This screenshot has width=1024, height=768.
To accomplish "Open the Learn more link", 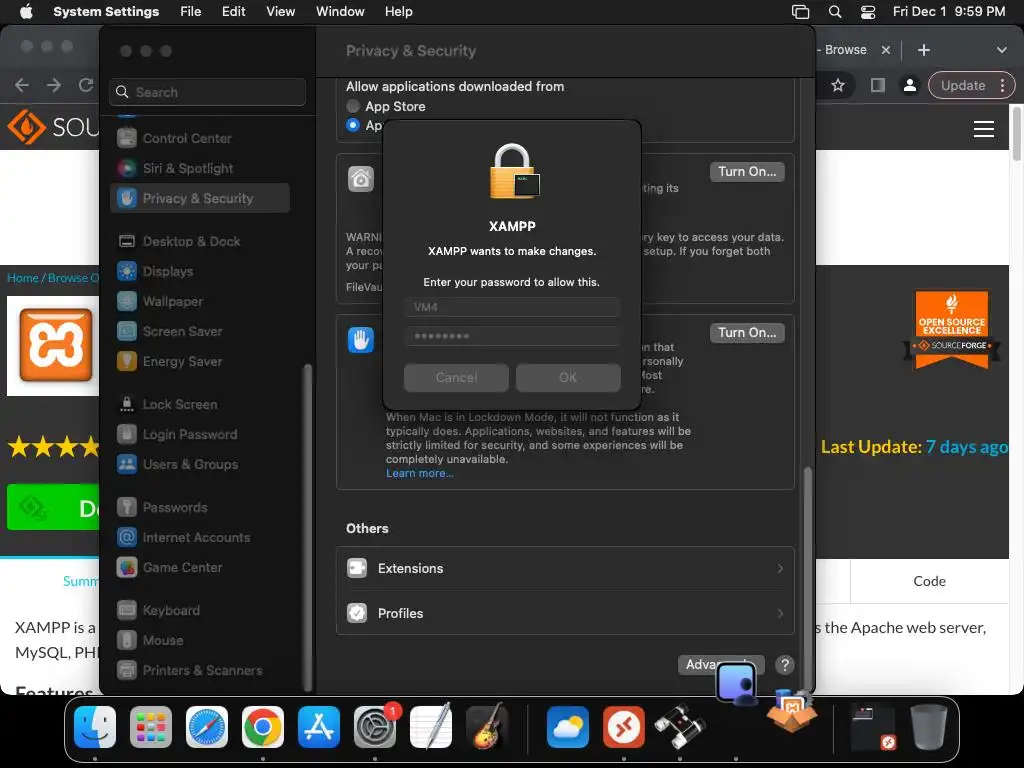I will point(419,473).
